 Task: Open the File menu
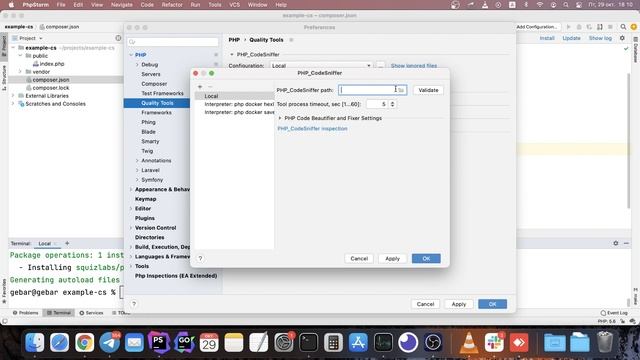pos(61,5)
